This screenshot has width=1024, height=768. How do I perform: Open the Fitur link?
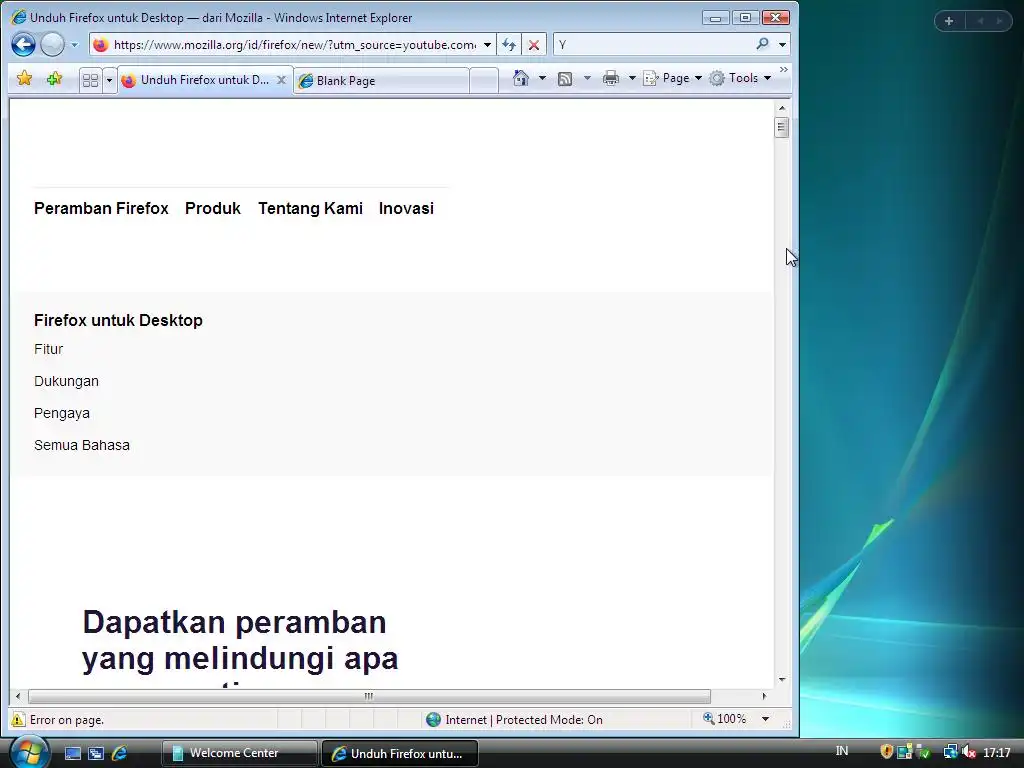click(x=48, y=349)
